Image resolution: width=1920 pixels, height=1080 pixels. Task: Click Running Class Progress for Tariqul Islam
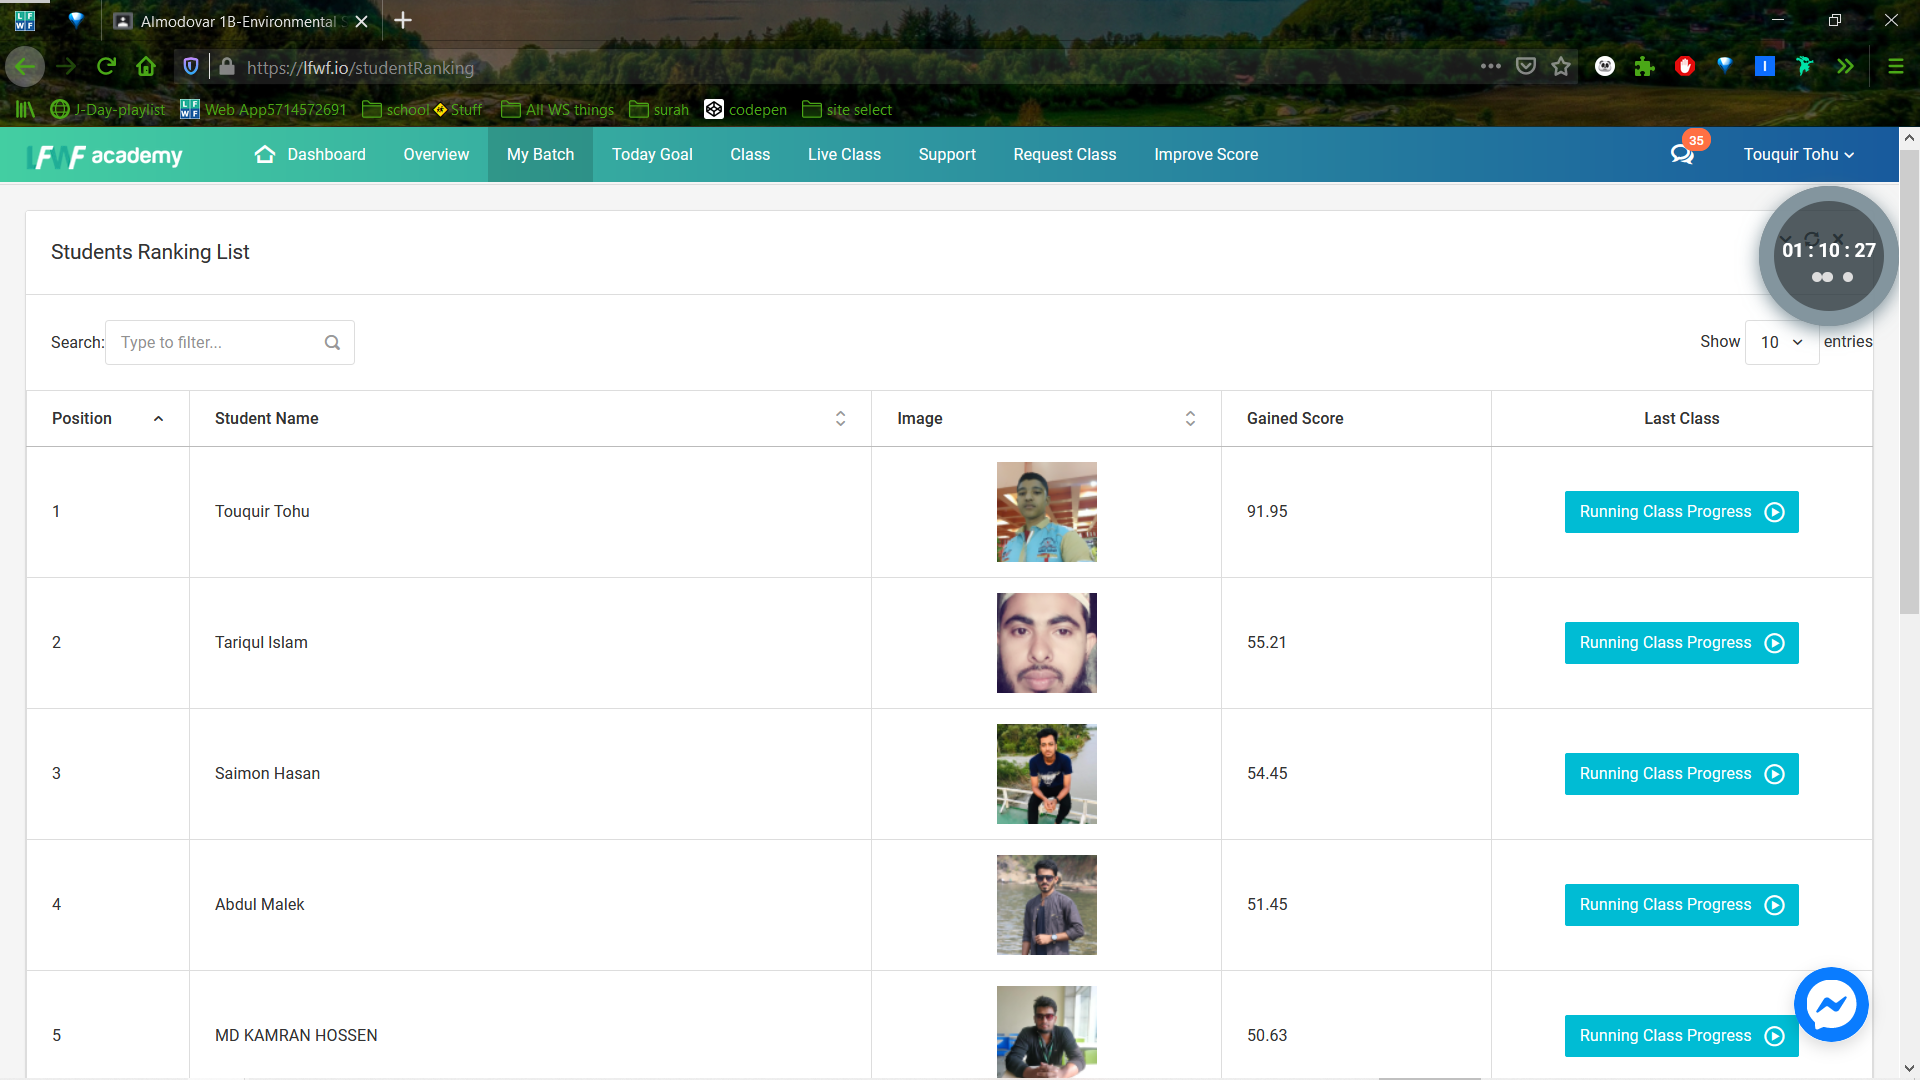[x=1681, y=643]
